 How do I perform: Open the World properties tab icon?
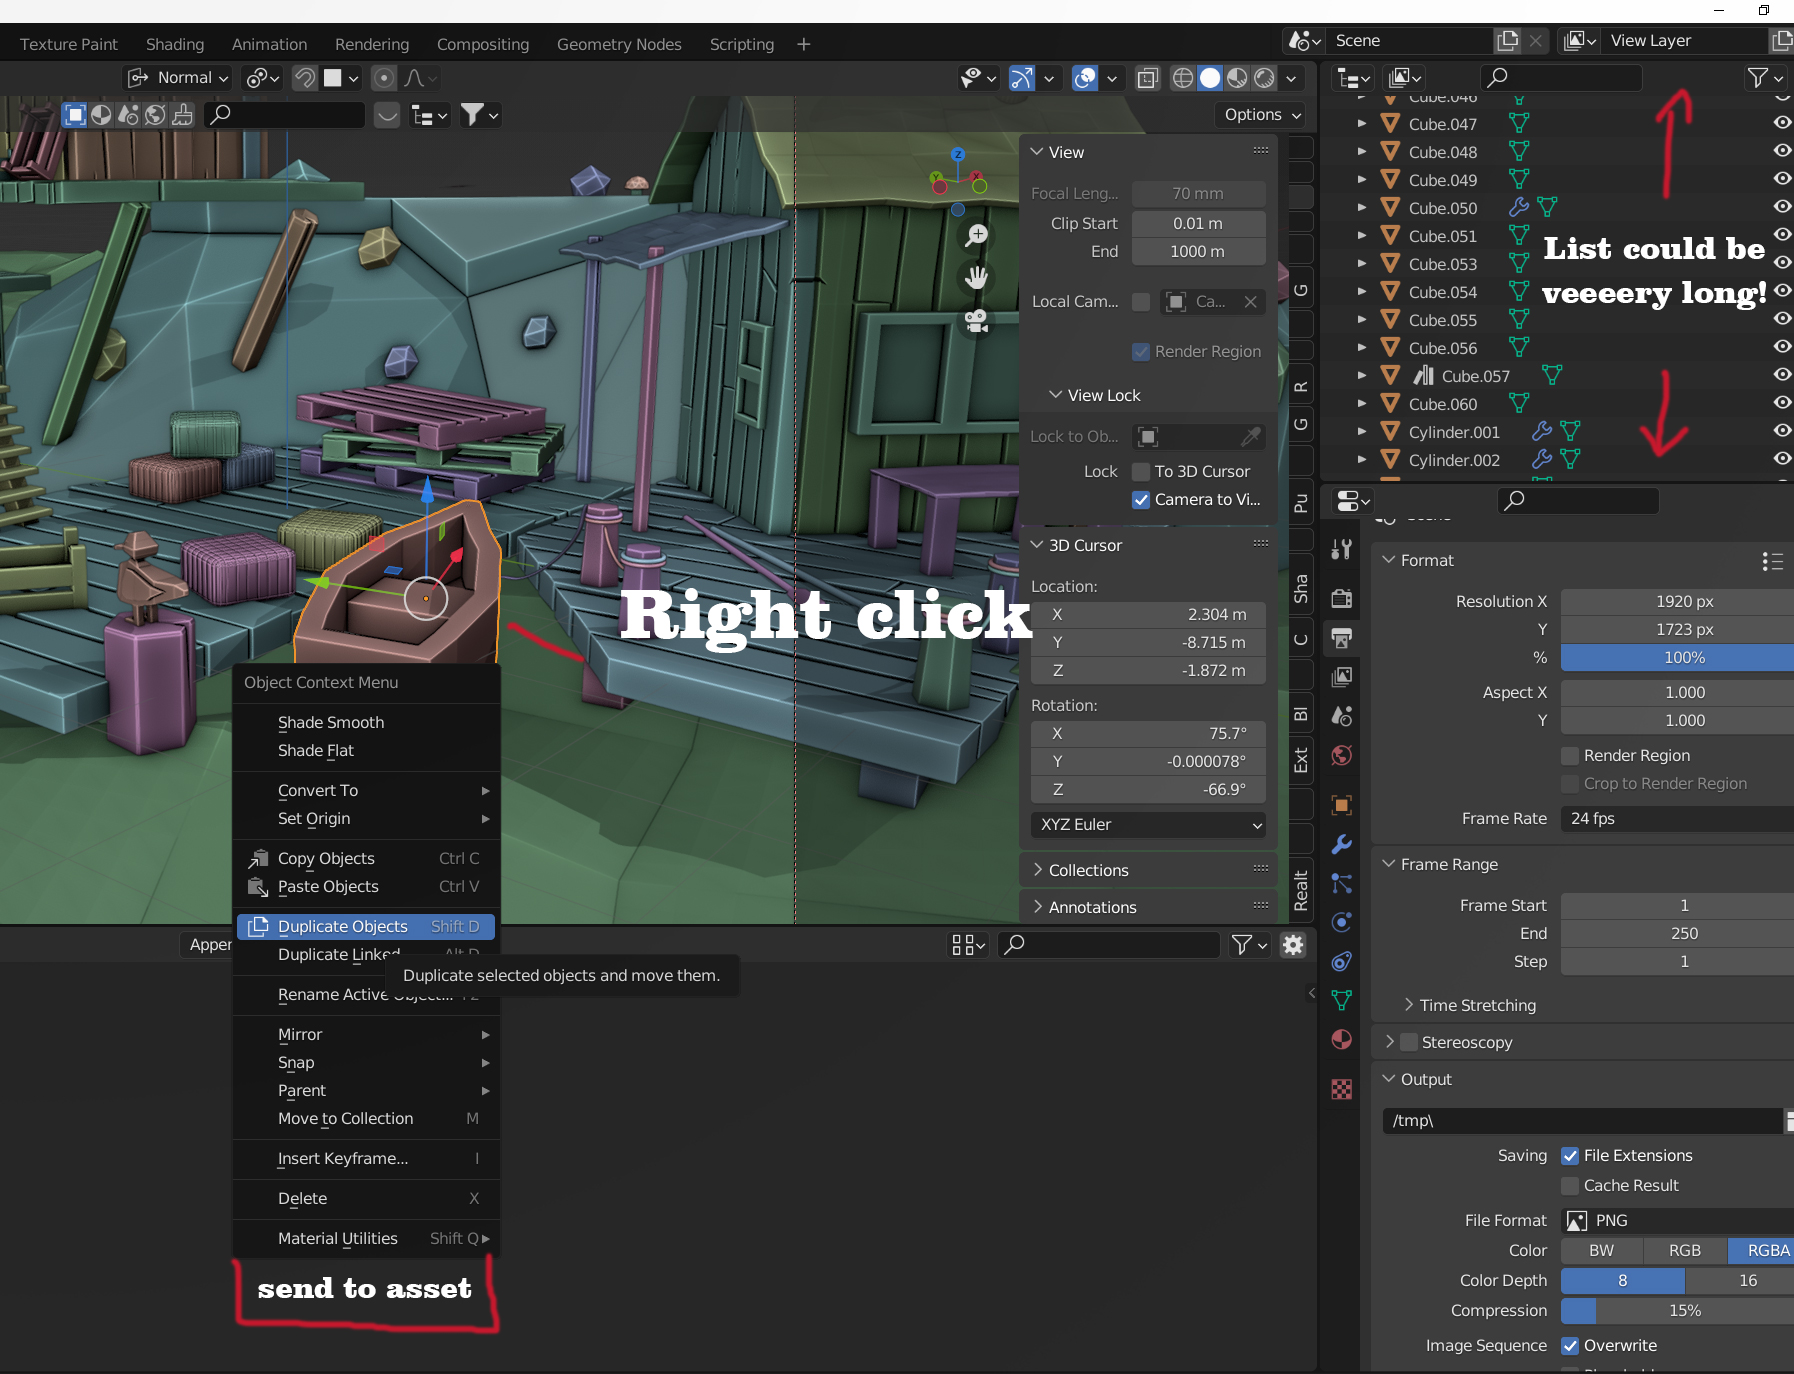coord(1342,755)
